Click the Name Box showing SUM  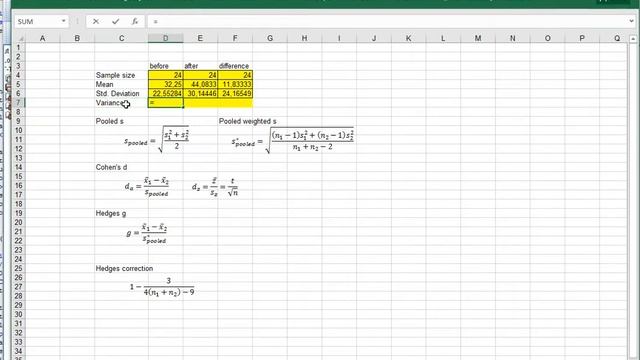click(x=38, y=21)
